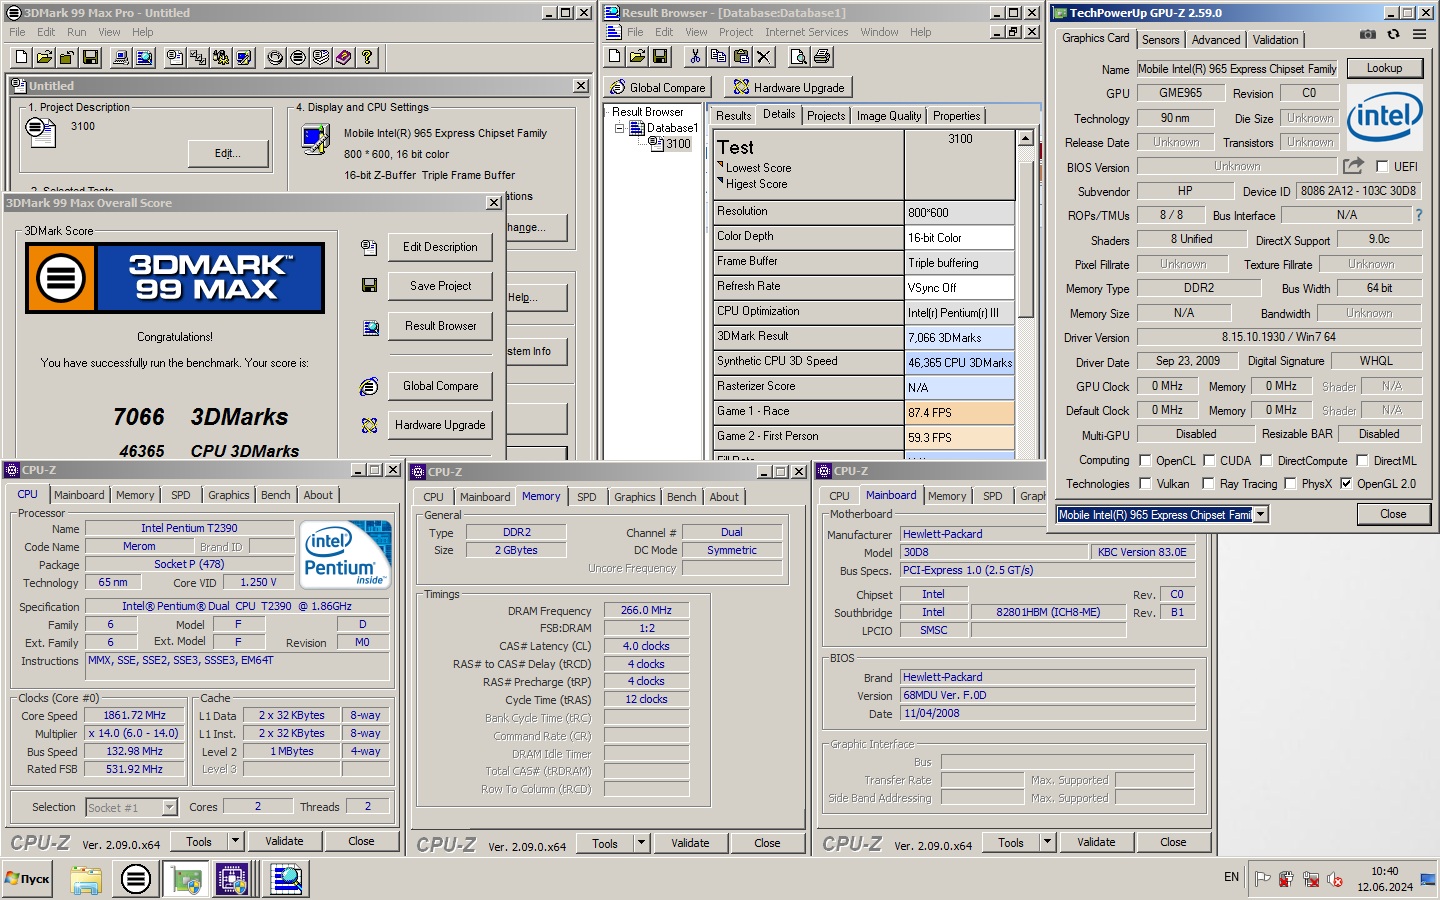
Task: Click Hardware Upgrade button in Result Browser toolbar
Action: point(789,87)
